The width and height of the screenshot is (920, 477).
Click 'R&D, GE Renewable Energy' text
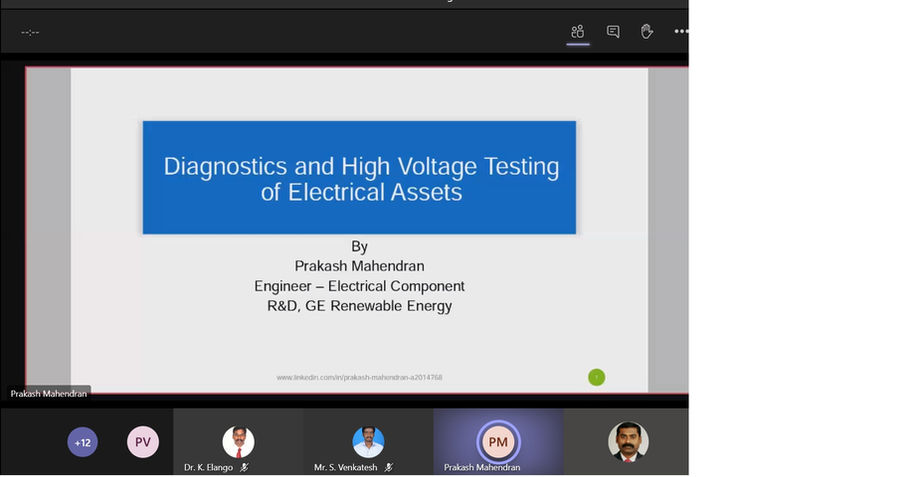tap(359, 306)
